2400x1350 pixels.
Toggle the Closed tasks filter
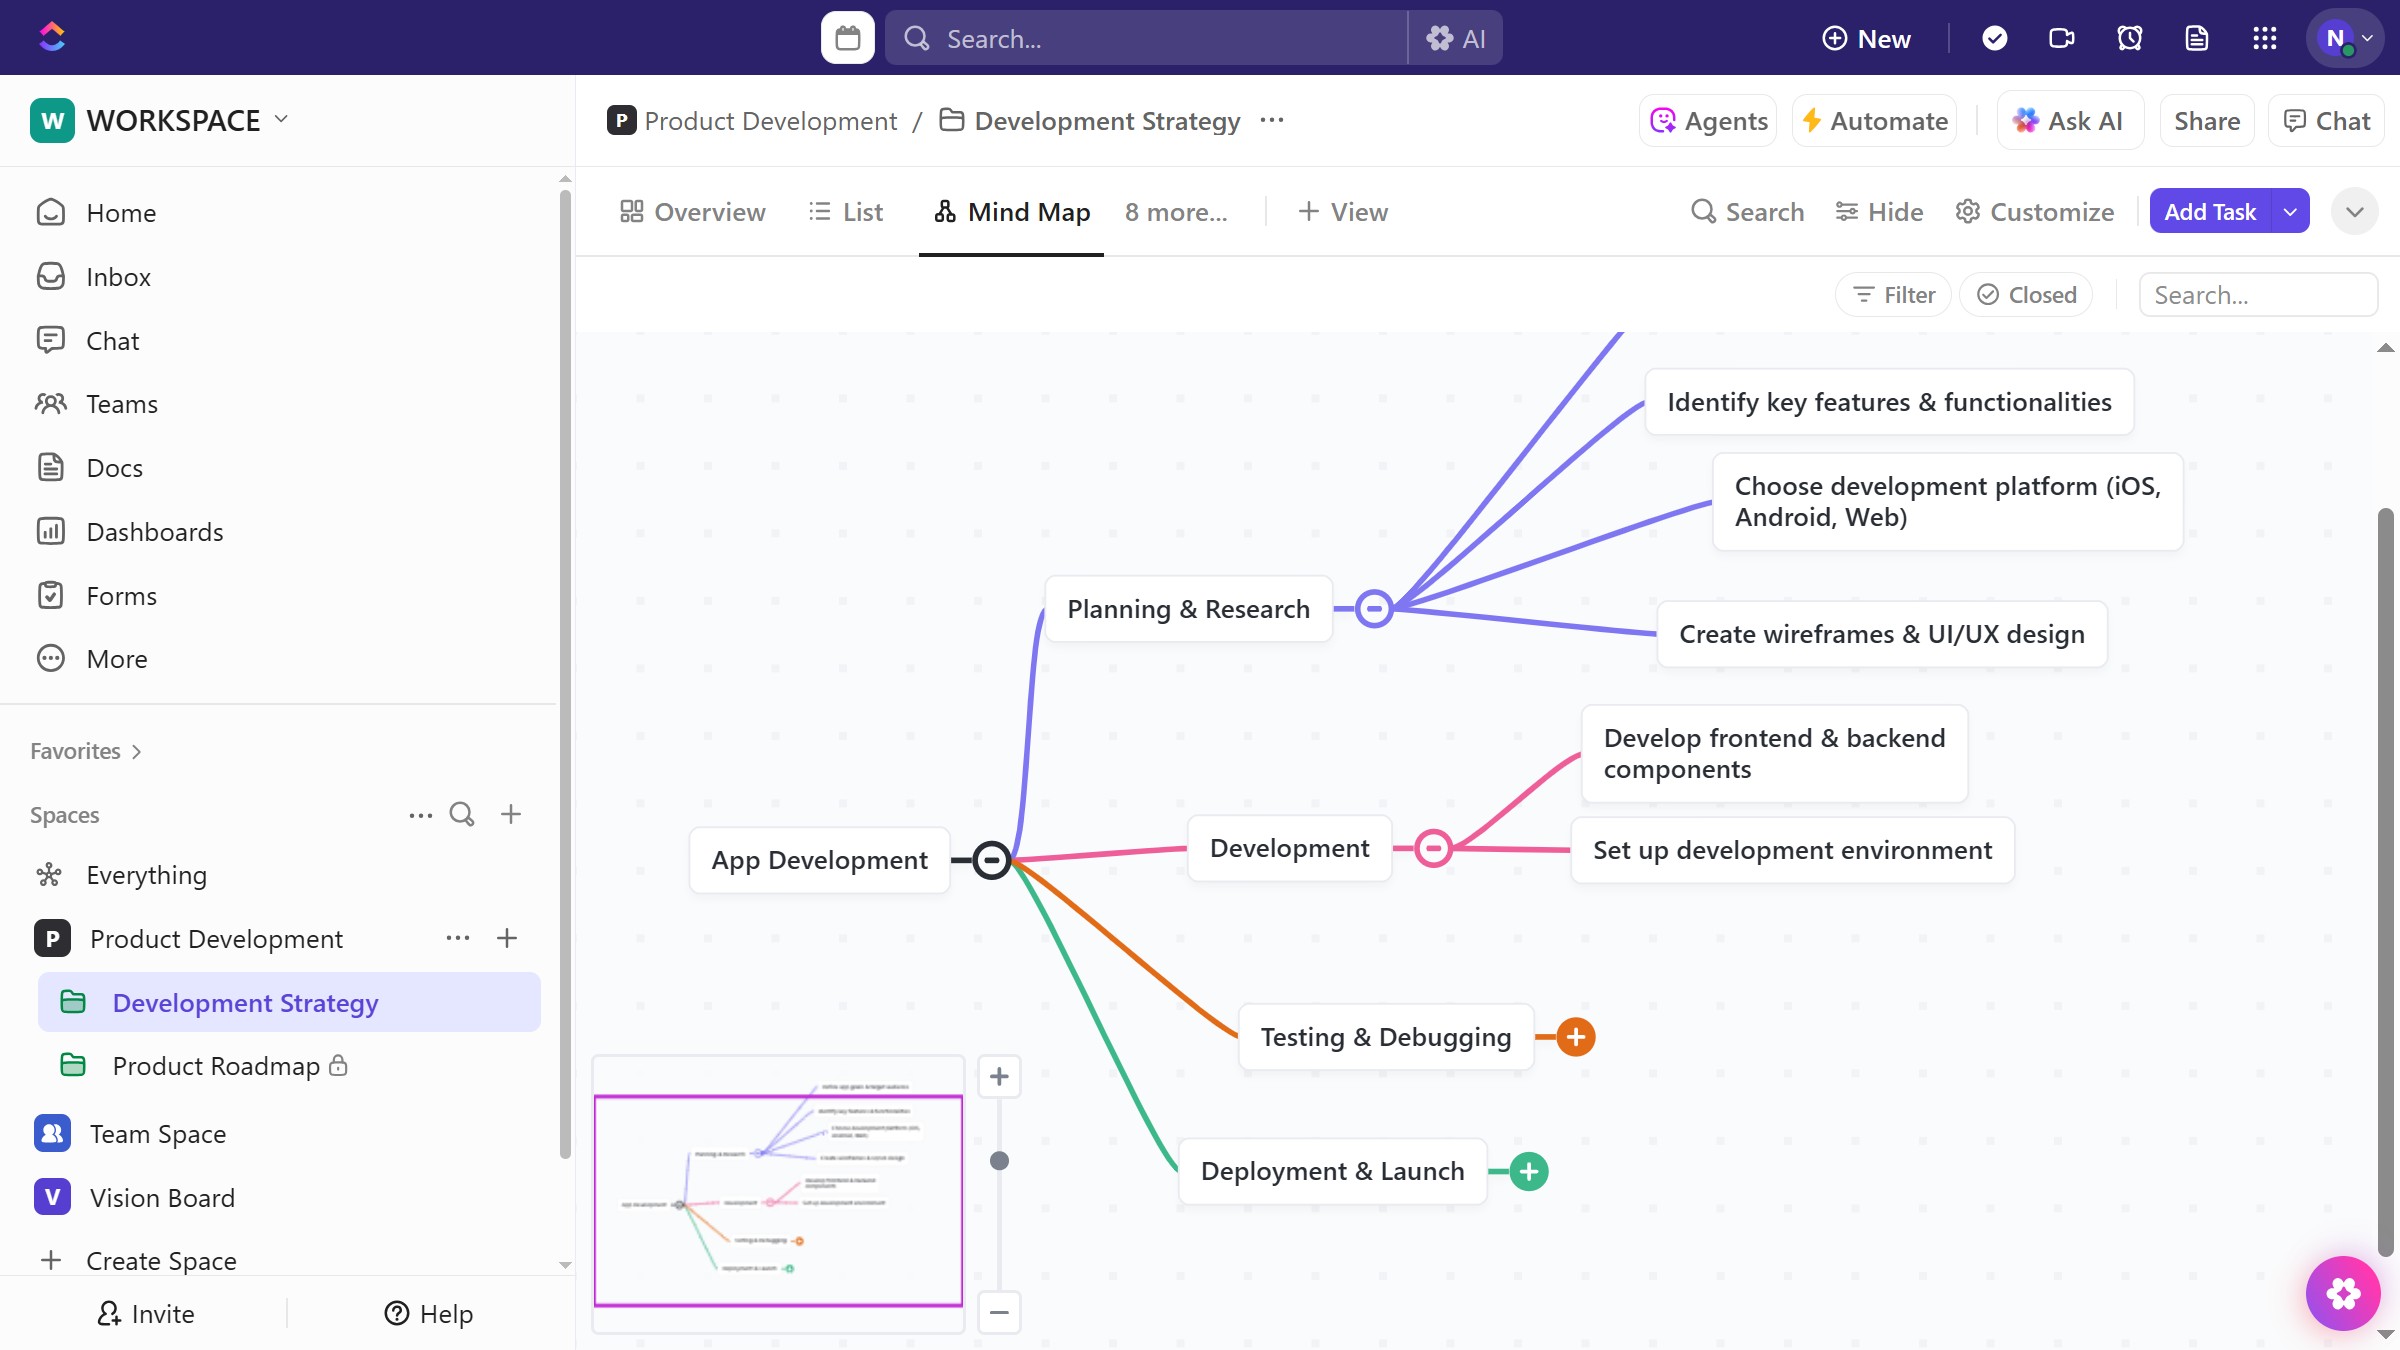[2026, 294]
